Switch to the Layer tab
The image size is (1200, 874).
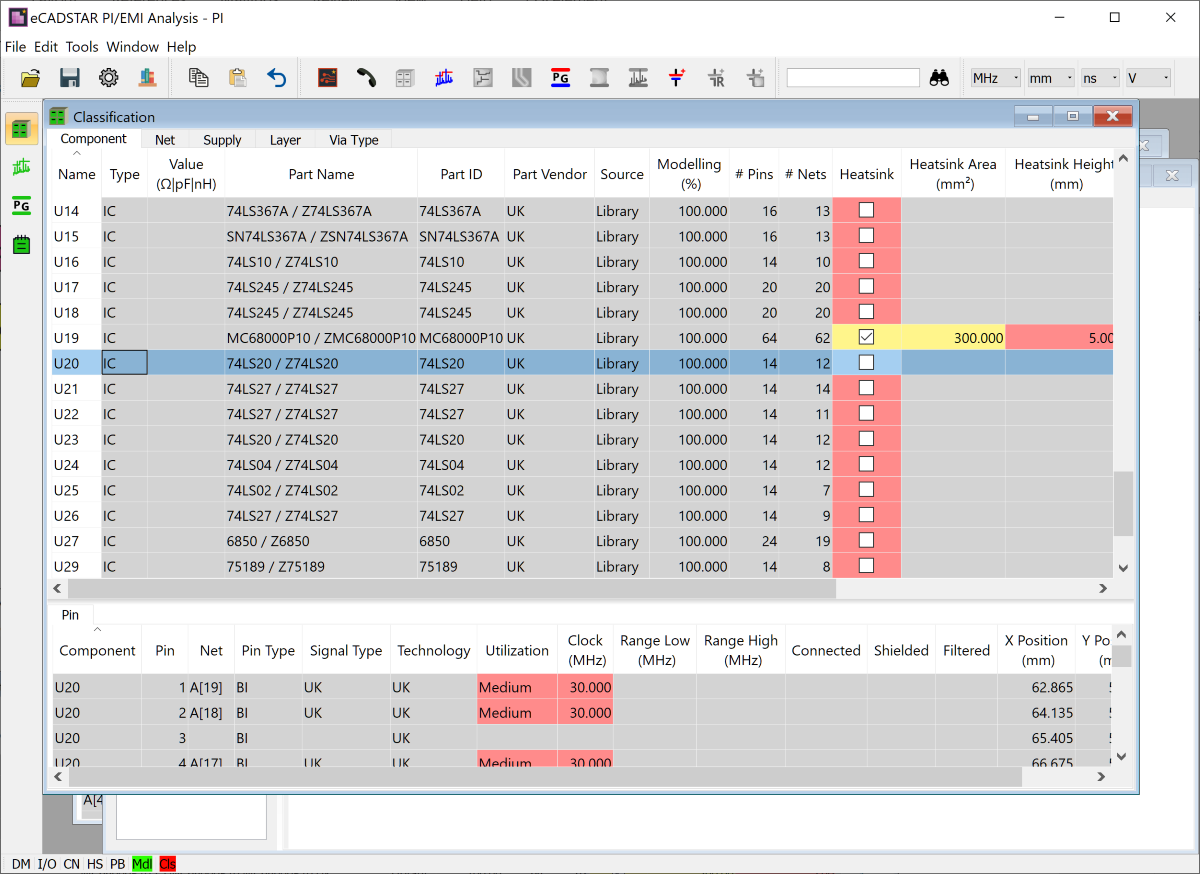(285, 140)
